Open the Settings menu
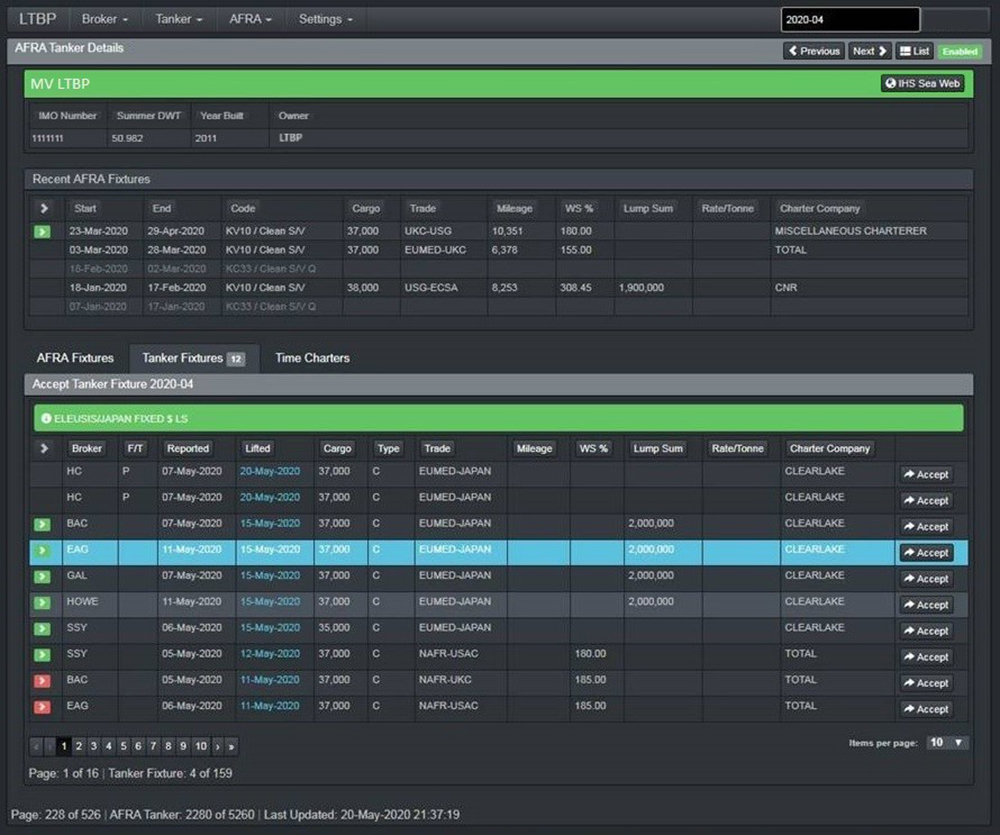 (325, 19)
